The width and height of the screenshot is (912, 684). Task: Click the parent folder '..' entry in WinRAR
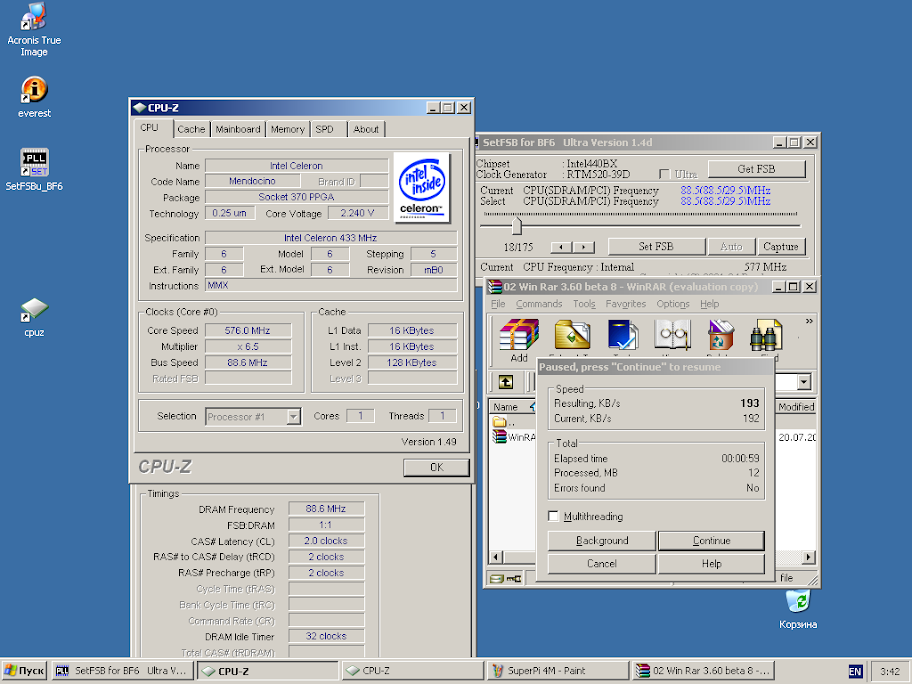503,422
